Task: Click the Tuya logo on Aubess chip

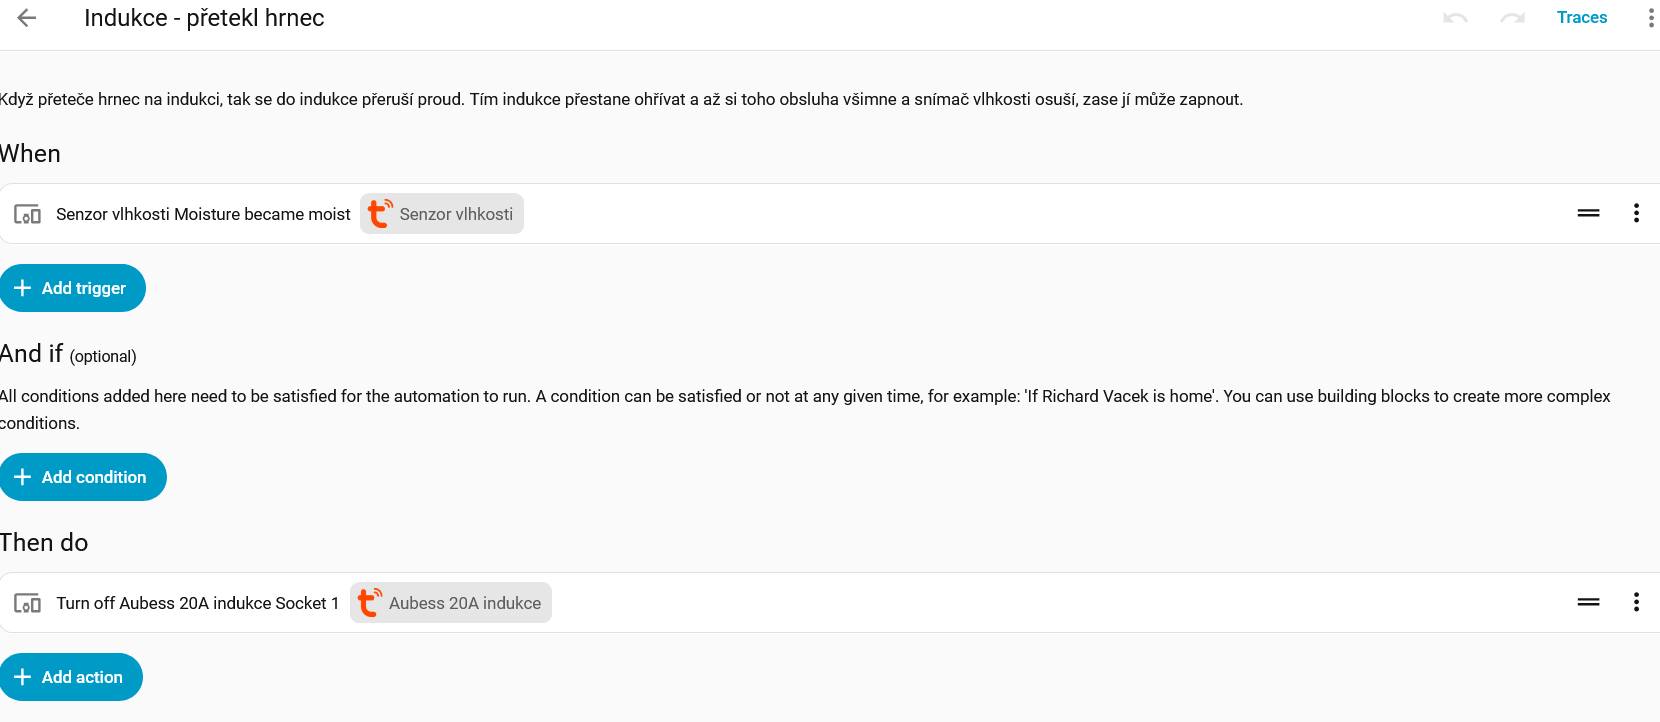Action: 369,602
